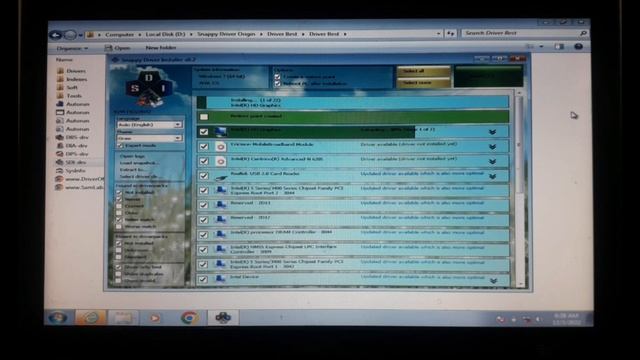Uncheck the Intel HD Graphics driver
The height and width of the screenshot is (360, 640).
click(x=204, y=132)
